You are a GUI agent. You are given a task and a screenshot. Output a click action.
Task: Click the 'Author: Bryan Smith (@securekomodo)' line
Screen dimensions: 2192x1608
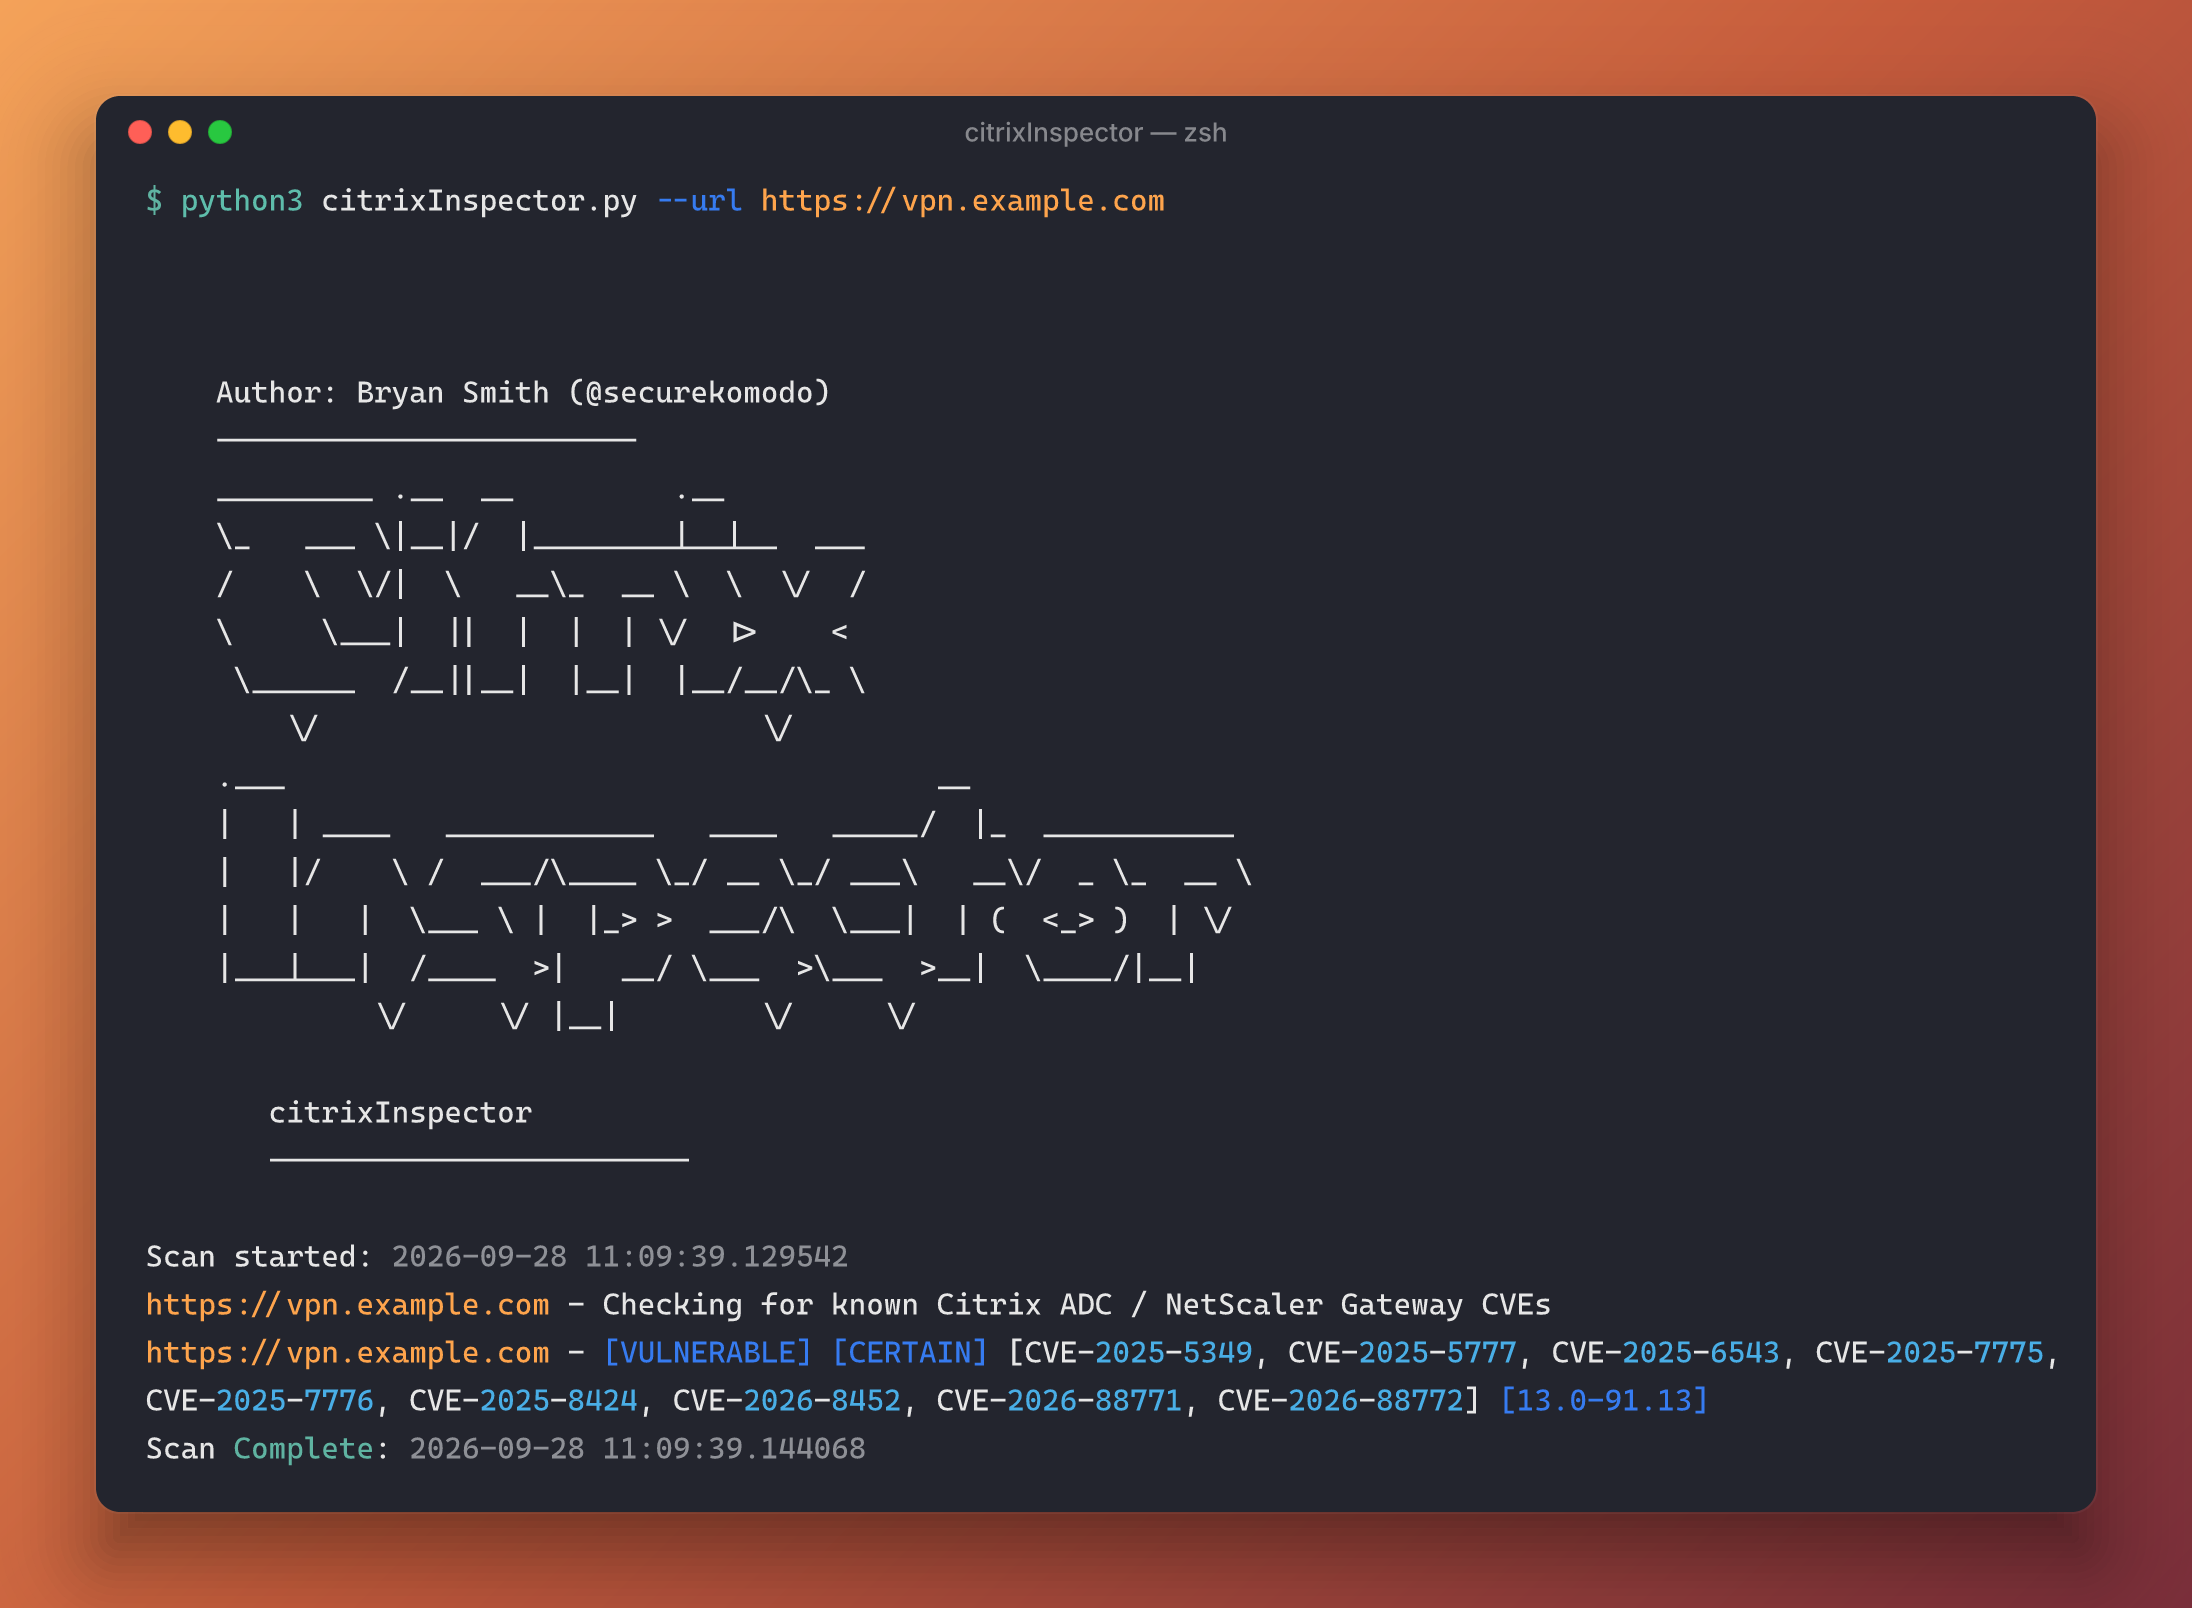523,393
